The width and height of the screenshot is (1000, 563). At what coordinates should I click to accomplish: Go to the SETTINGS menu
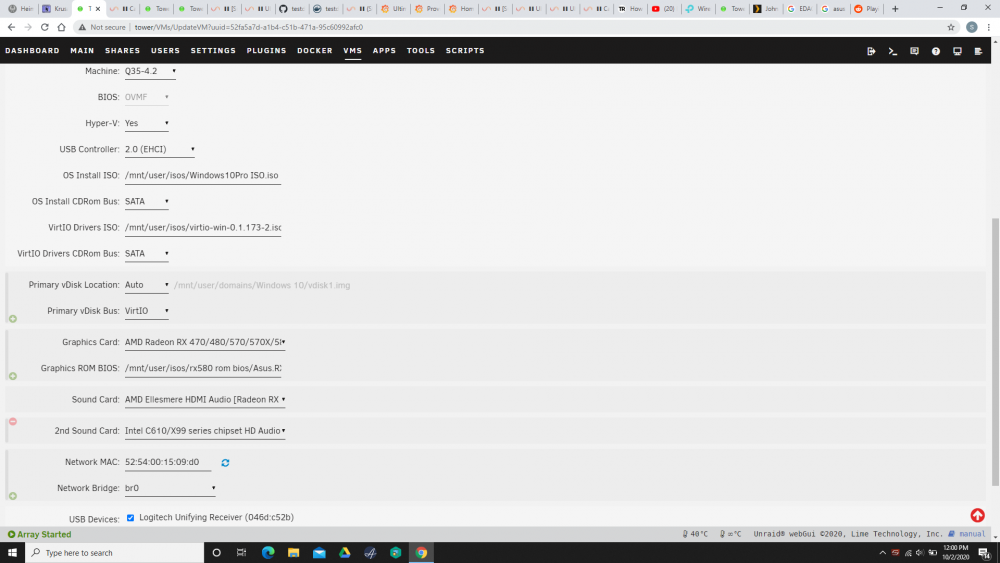[x=213, y=50]
